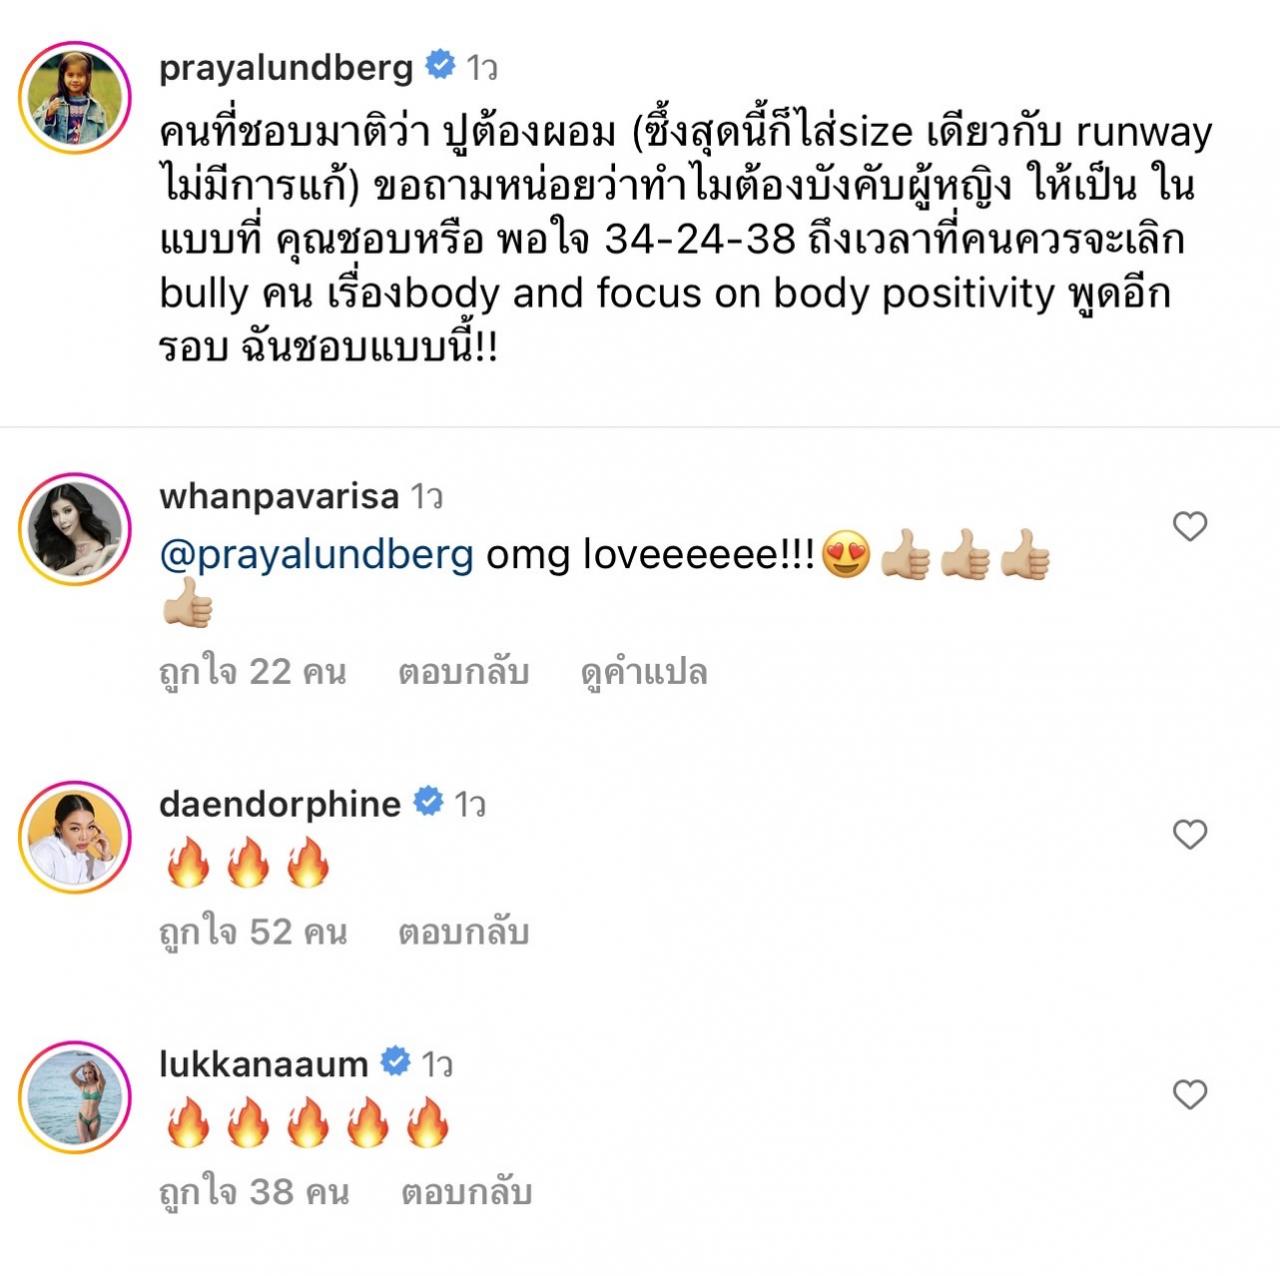
Task: Open lukkanaaum's beach profile avatar
Action: pos(76,1097)
